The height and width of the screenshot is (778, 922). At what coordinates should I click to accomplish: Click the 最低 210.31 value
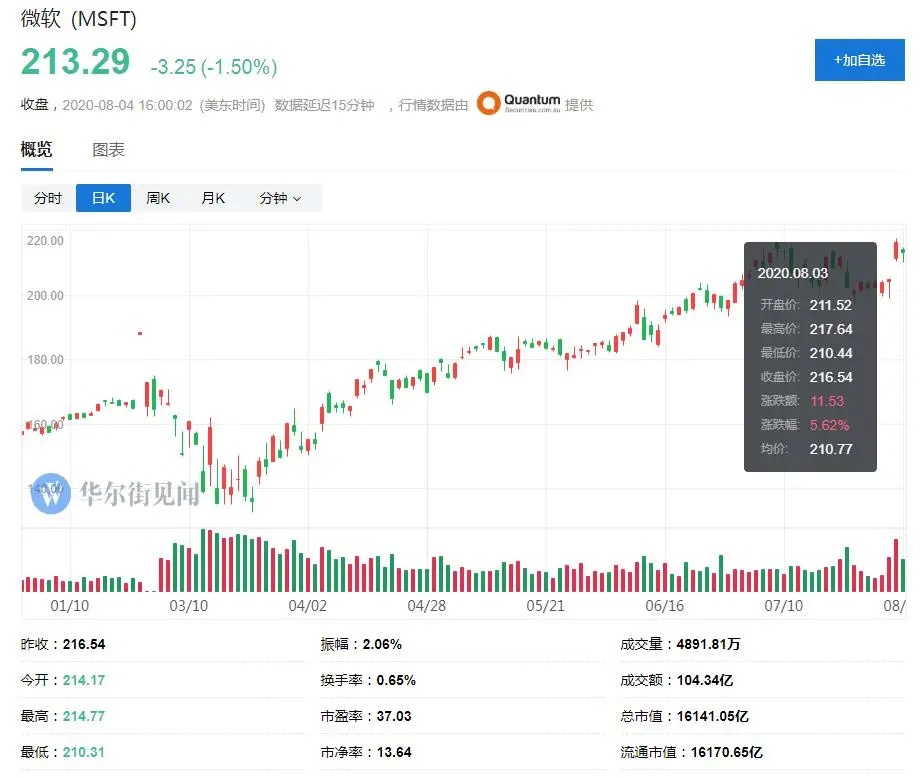click(83, 752)
